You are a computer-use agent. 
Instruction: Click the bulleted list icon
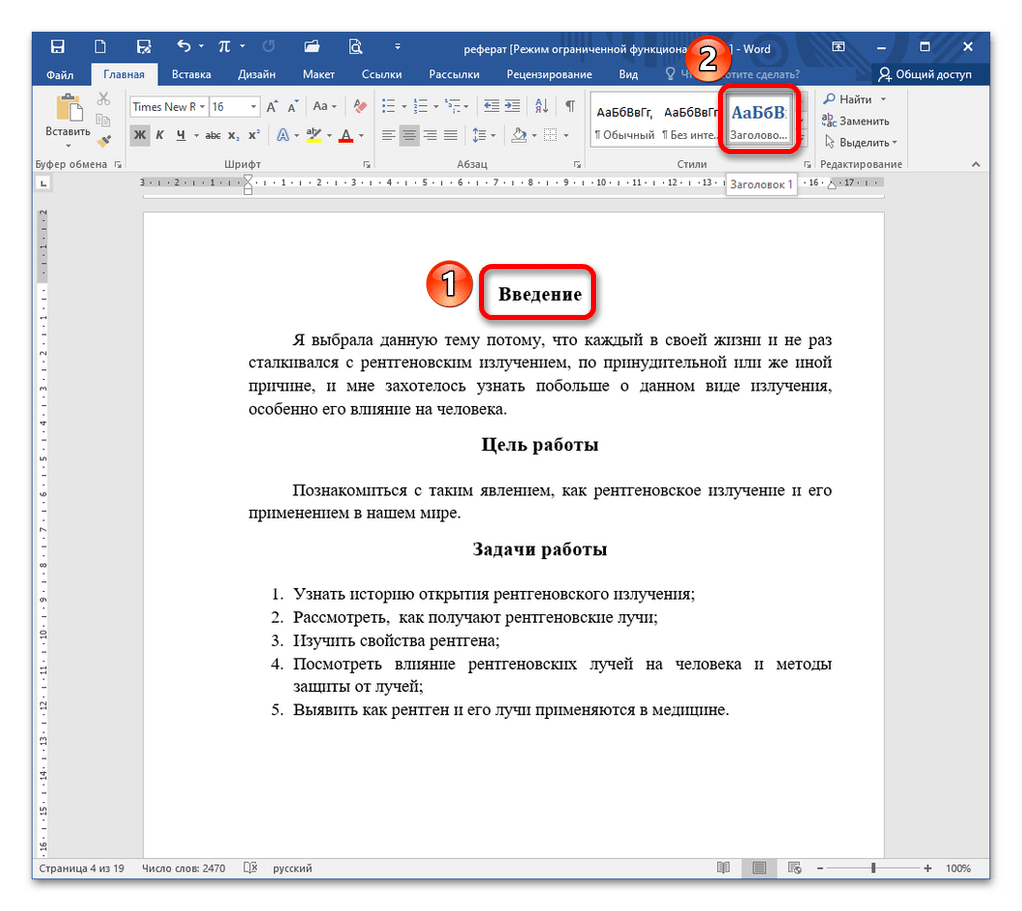click(x=388, y=106)
